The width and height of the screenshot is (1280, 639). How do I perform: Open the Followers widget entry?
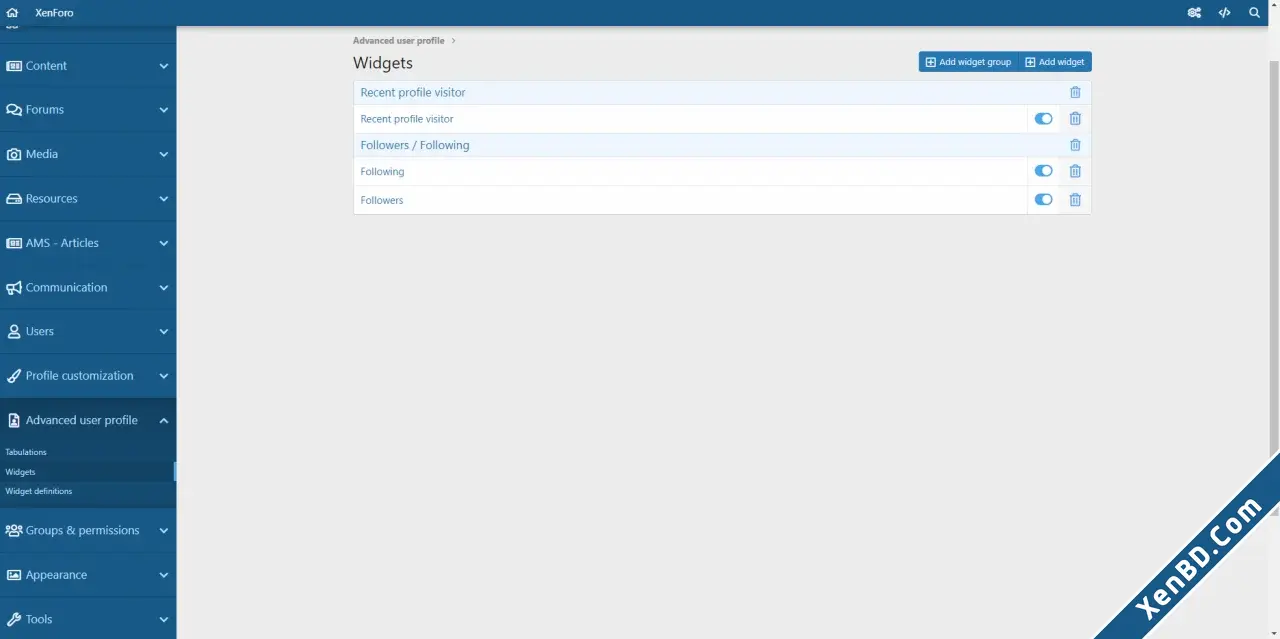coord(382,200)
